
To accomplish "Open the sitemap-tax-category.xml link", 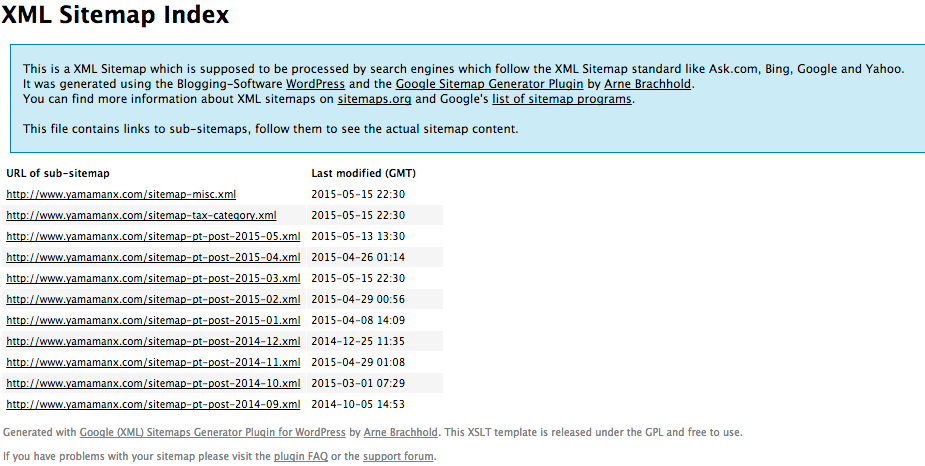I will (x=141, y=215).
